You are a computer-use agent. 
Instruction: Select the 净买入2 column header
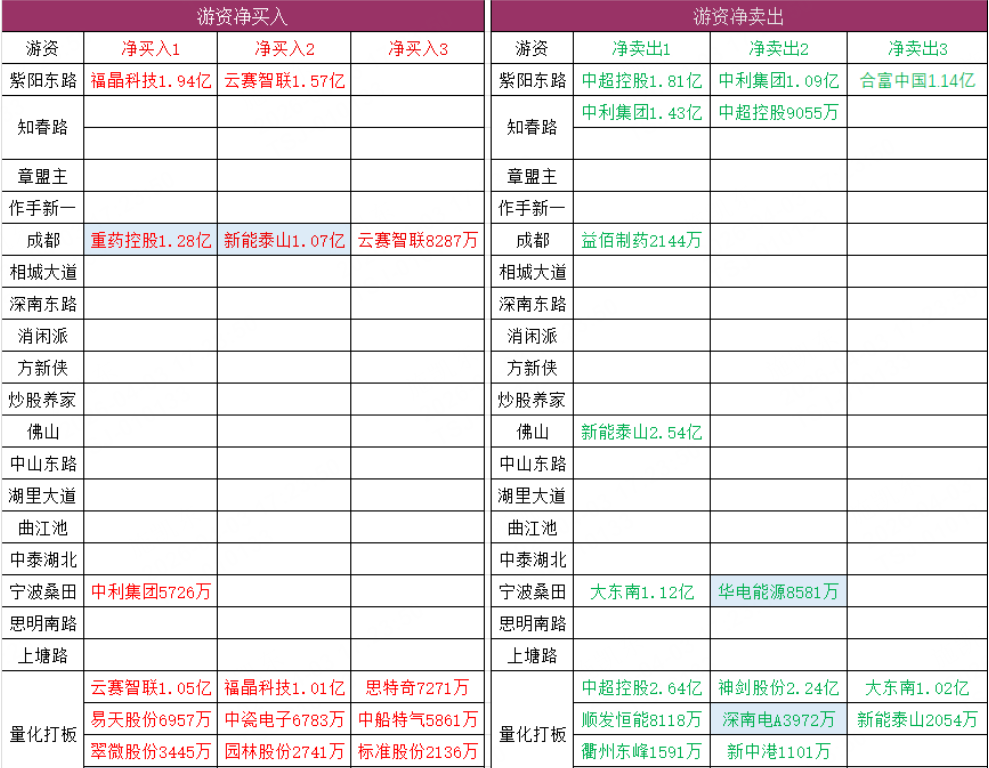284,49
